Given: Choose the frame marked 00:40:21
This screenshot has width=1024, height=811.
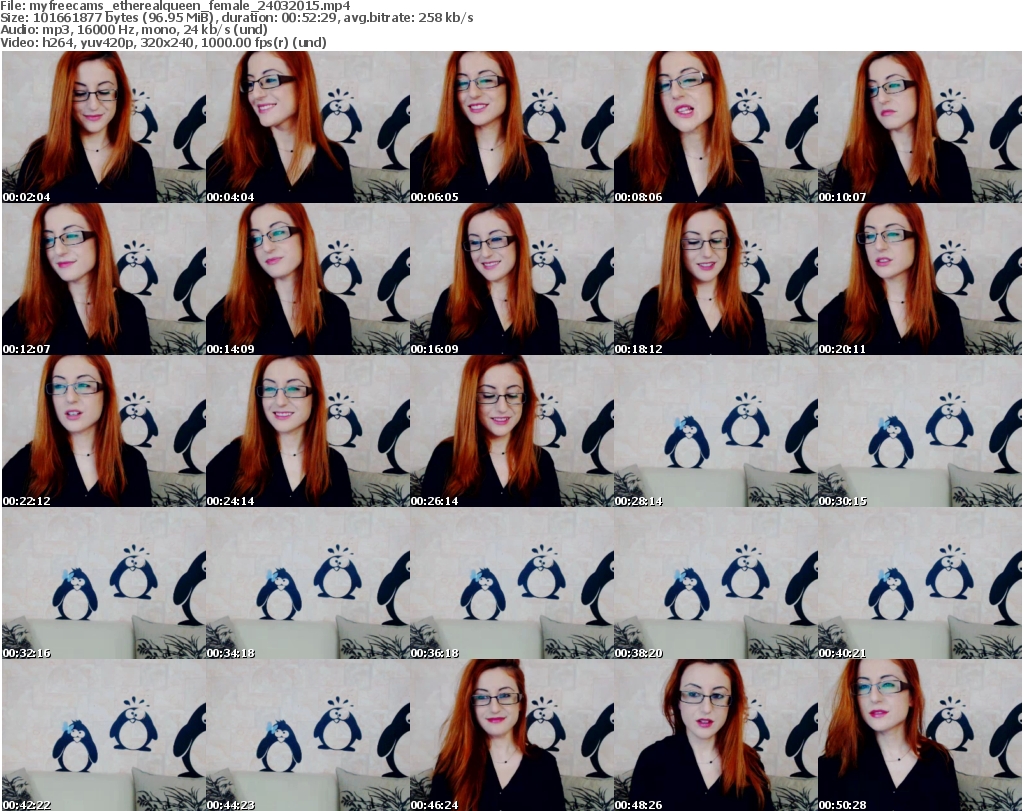Looking at the screenshot, I should pyautogui.click(x=920, y=584).
